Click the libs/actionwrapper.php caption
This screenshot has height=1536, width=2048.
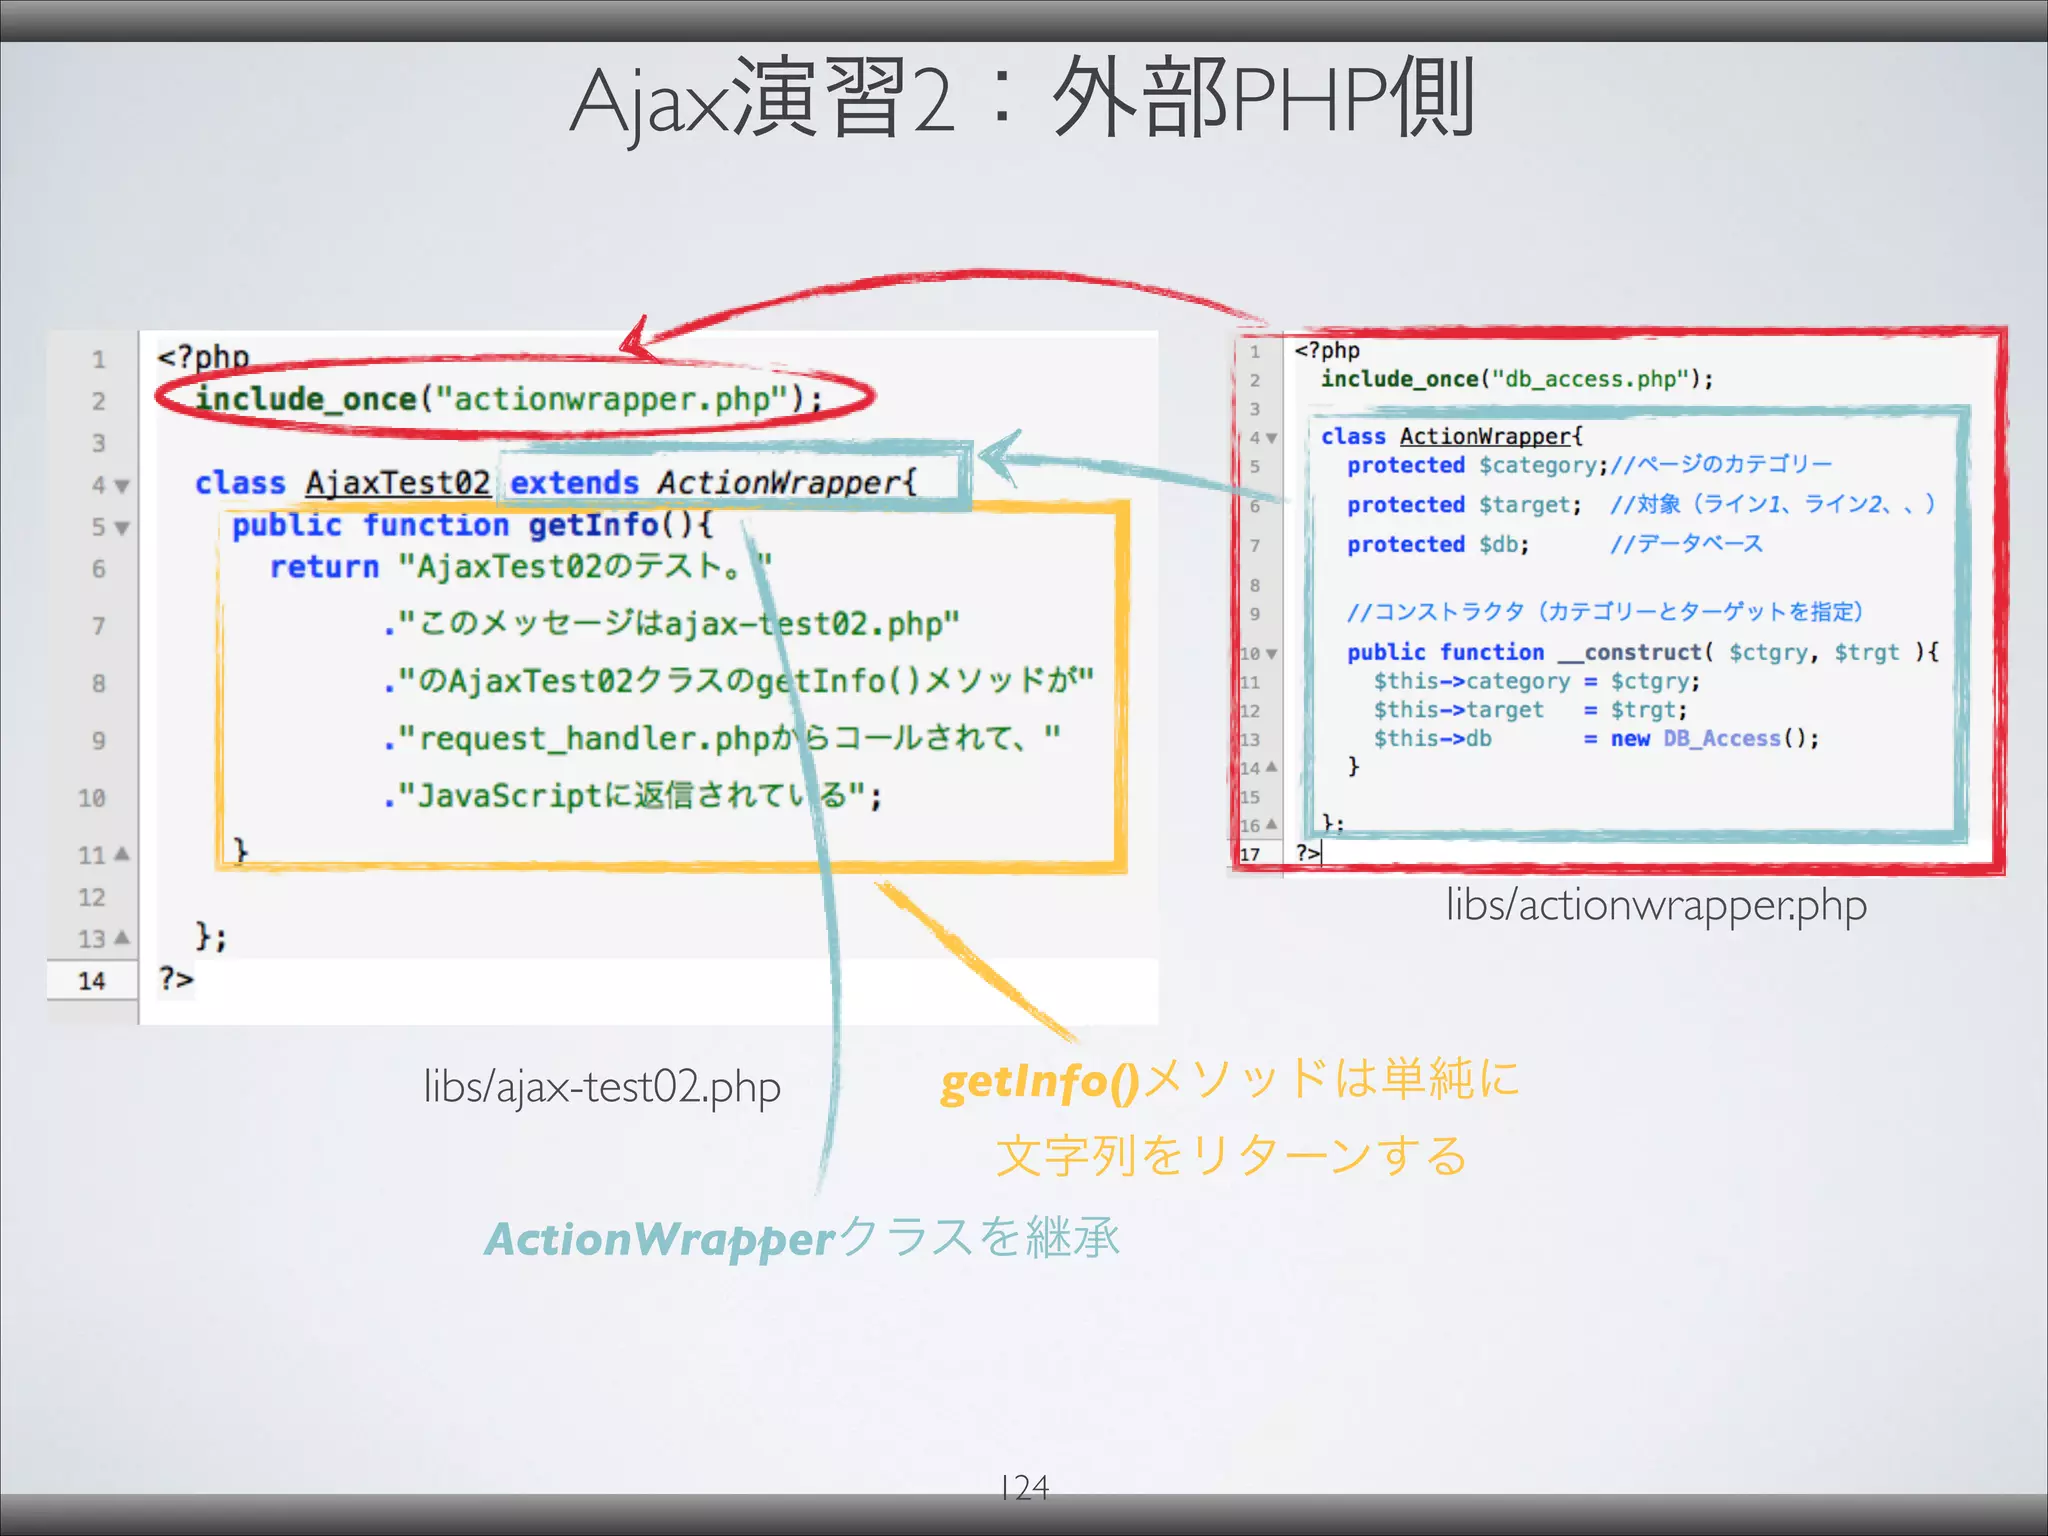1656,906
